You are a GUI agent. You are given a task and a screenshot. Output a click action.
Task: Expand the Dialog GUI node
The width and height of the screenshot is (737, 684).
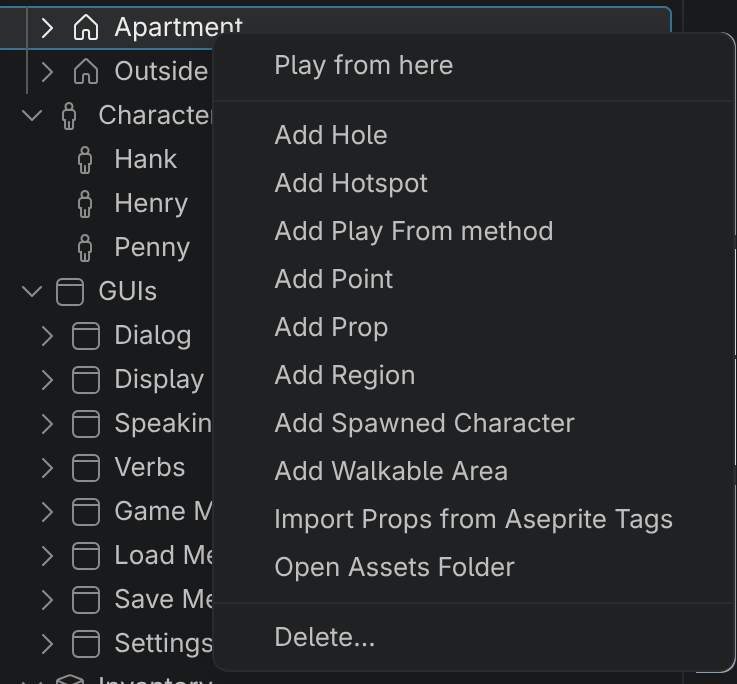[47, 336]
